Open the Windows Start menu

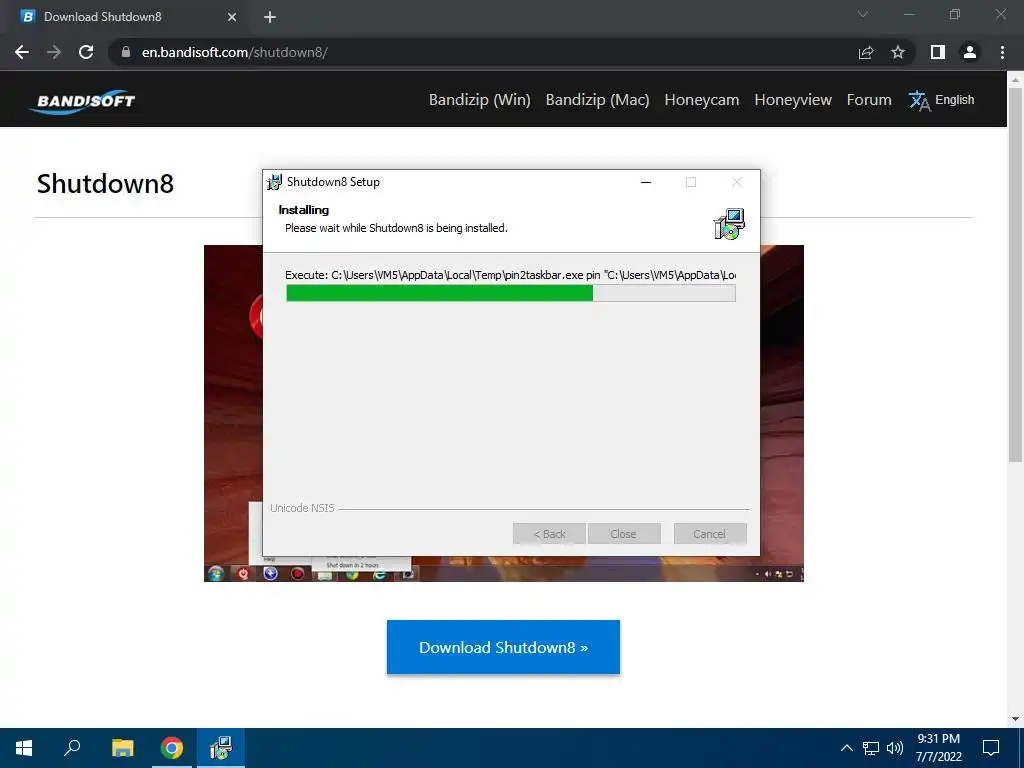24,748
